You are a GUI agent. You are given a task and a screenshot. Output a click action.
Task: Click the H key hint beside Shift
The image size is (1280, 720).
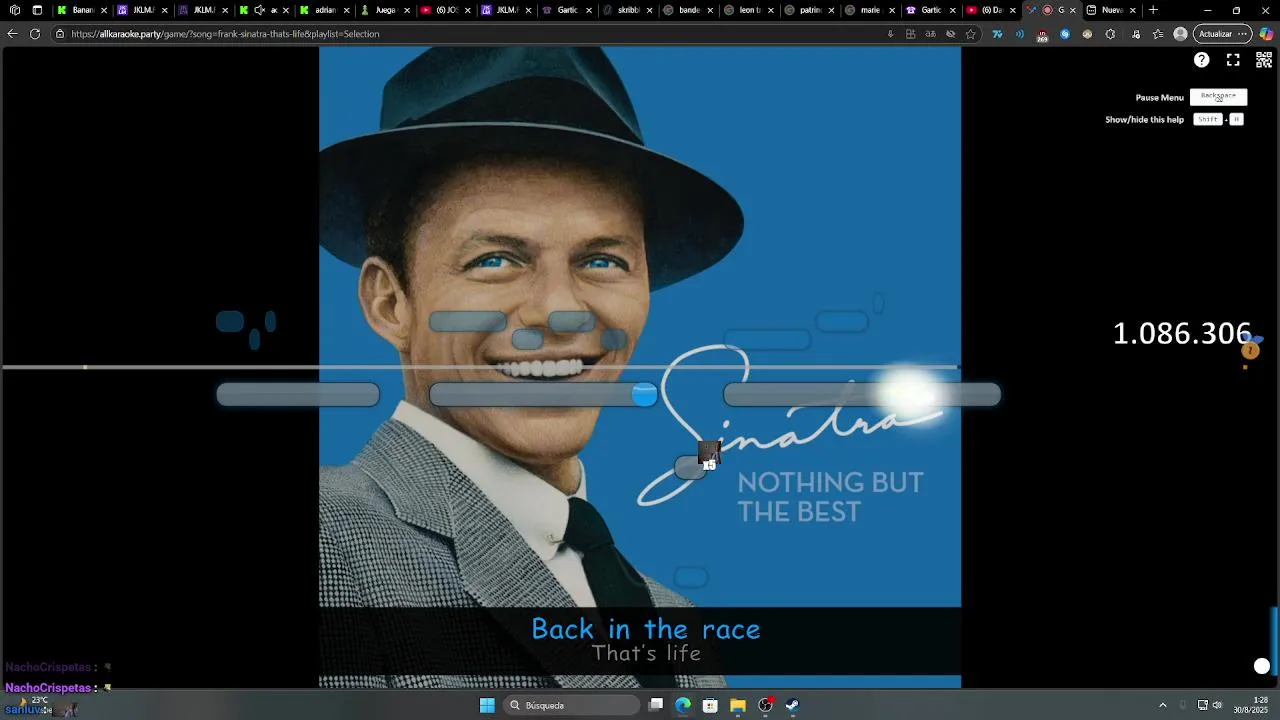click(x=1236, y=119)
